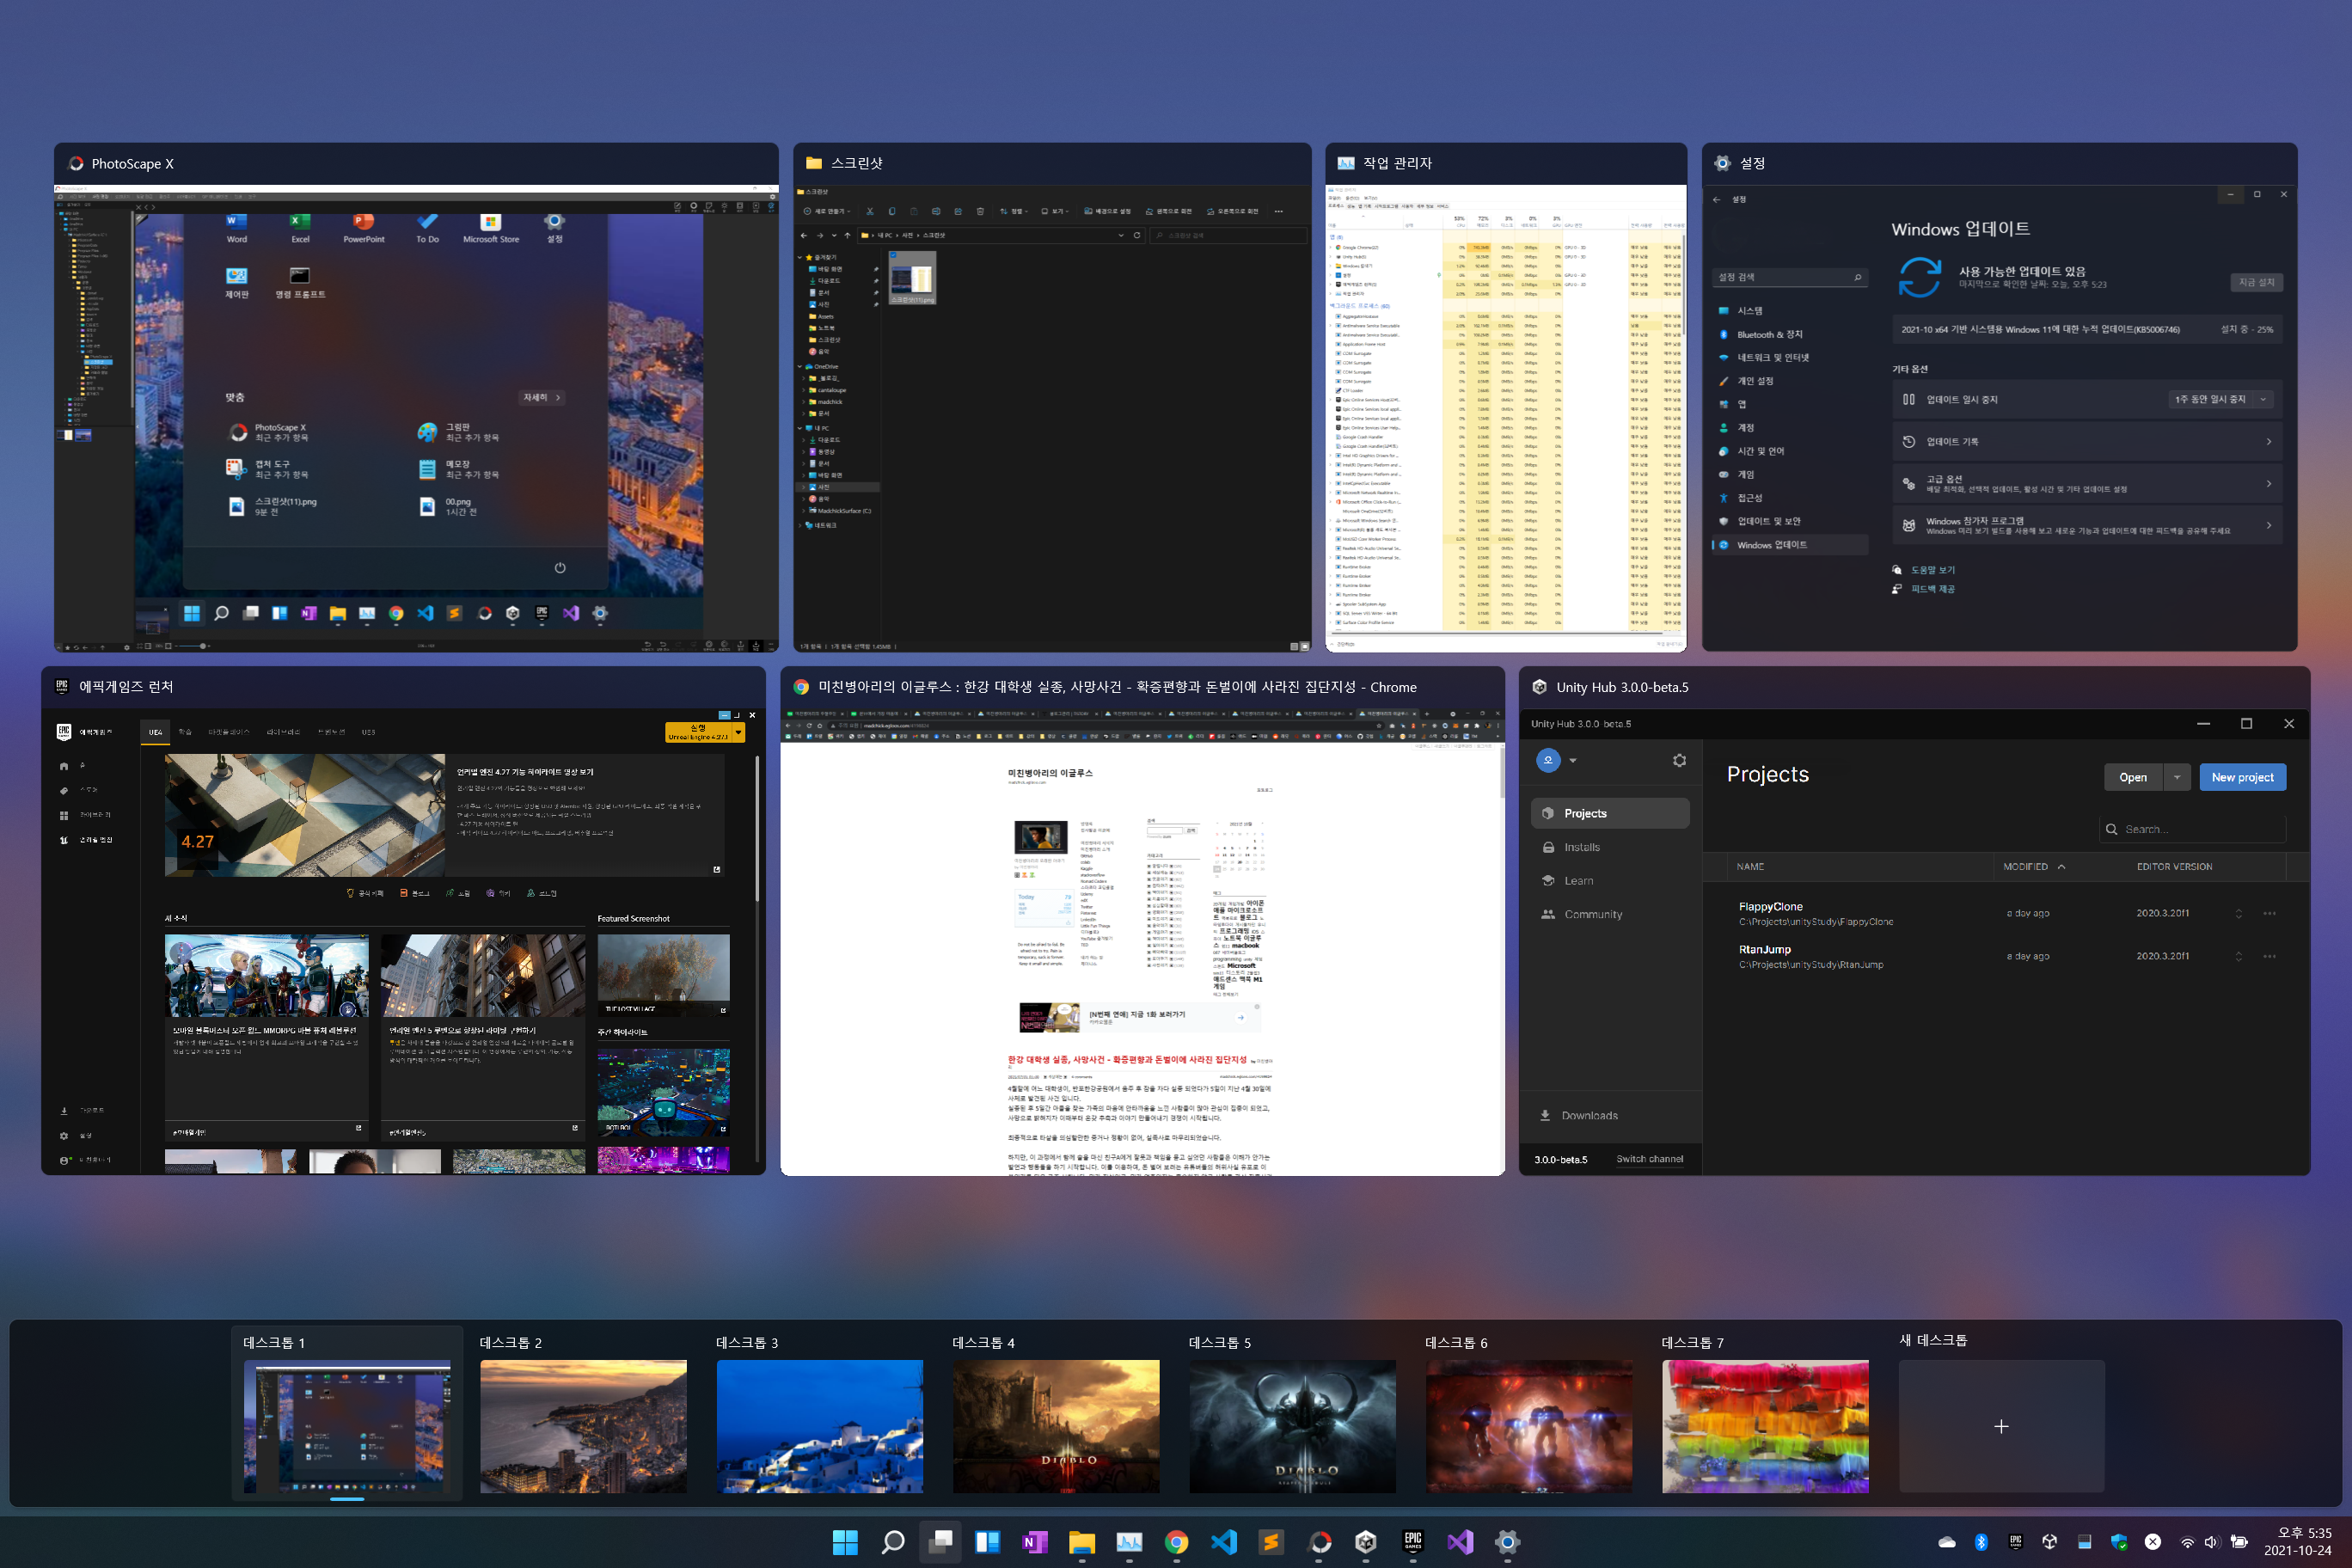Switch to the 데스크톱 4 Diablo desktop thumbnail
Viewport: 2352px width, 1568px height.
click(x=1056, y=1426)
